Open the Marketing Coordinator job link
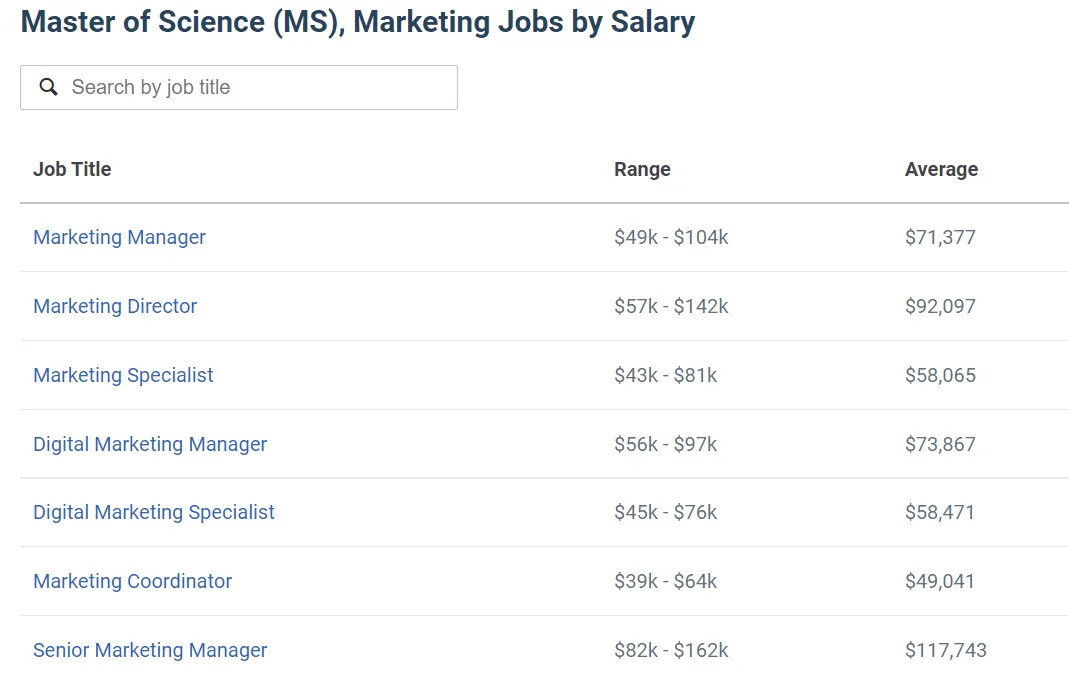Image resolution: width=1069 pixels, height=681 pixels. [132, 581]
